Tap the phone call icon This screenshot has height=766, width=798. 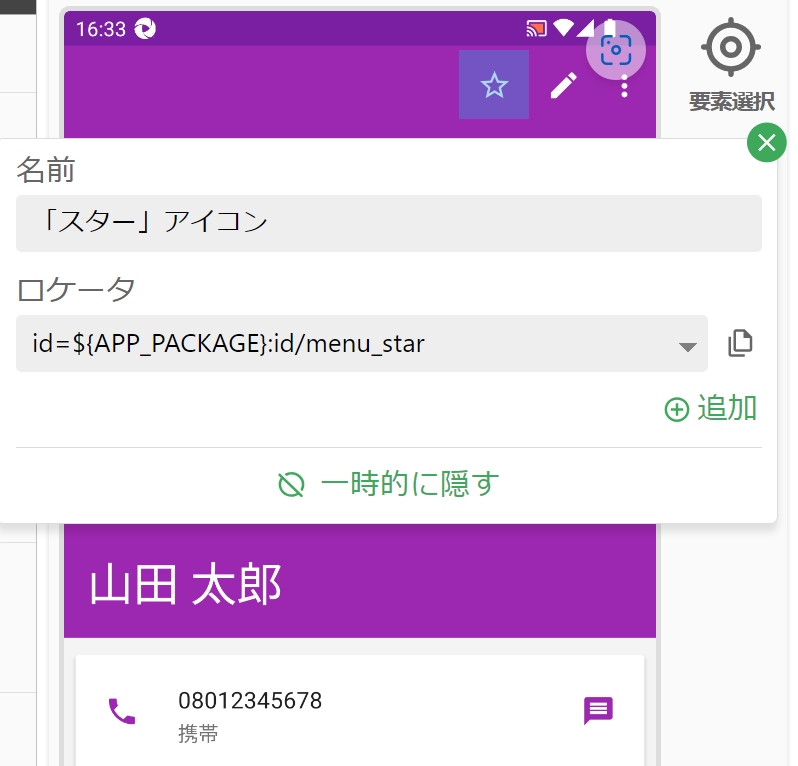(x=122, y=711)
